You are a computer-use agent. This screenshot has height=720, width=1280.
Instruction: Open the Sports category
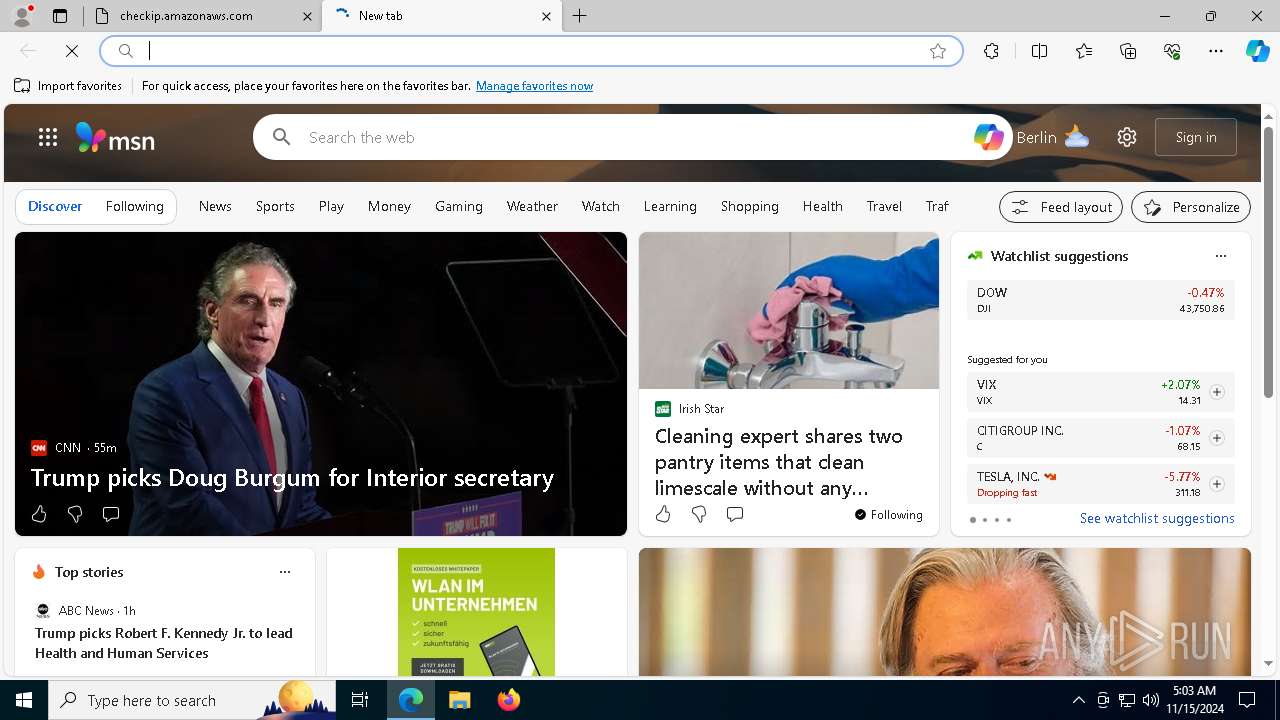[x=275, y=206]
